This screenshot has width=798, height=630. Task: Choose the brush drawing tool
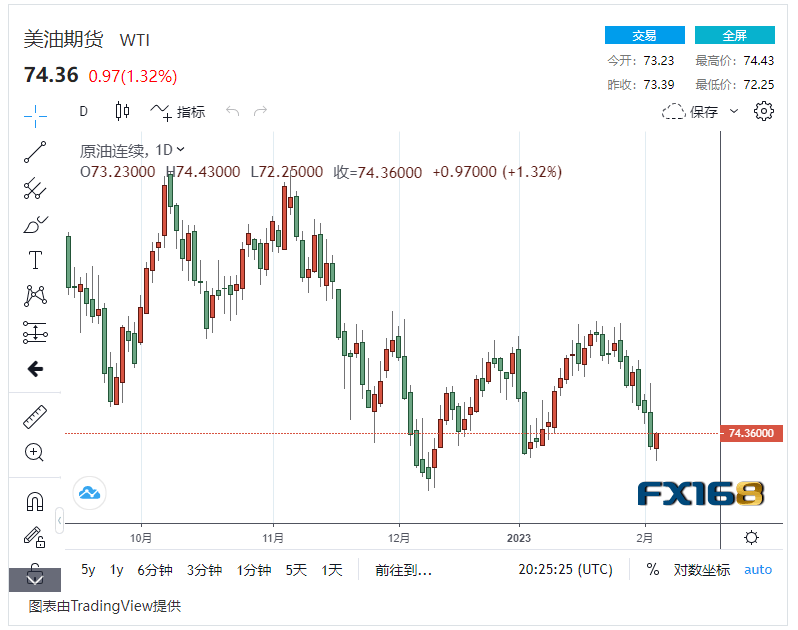click(x=35, y=224)
